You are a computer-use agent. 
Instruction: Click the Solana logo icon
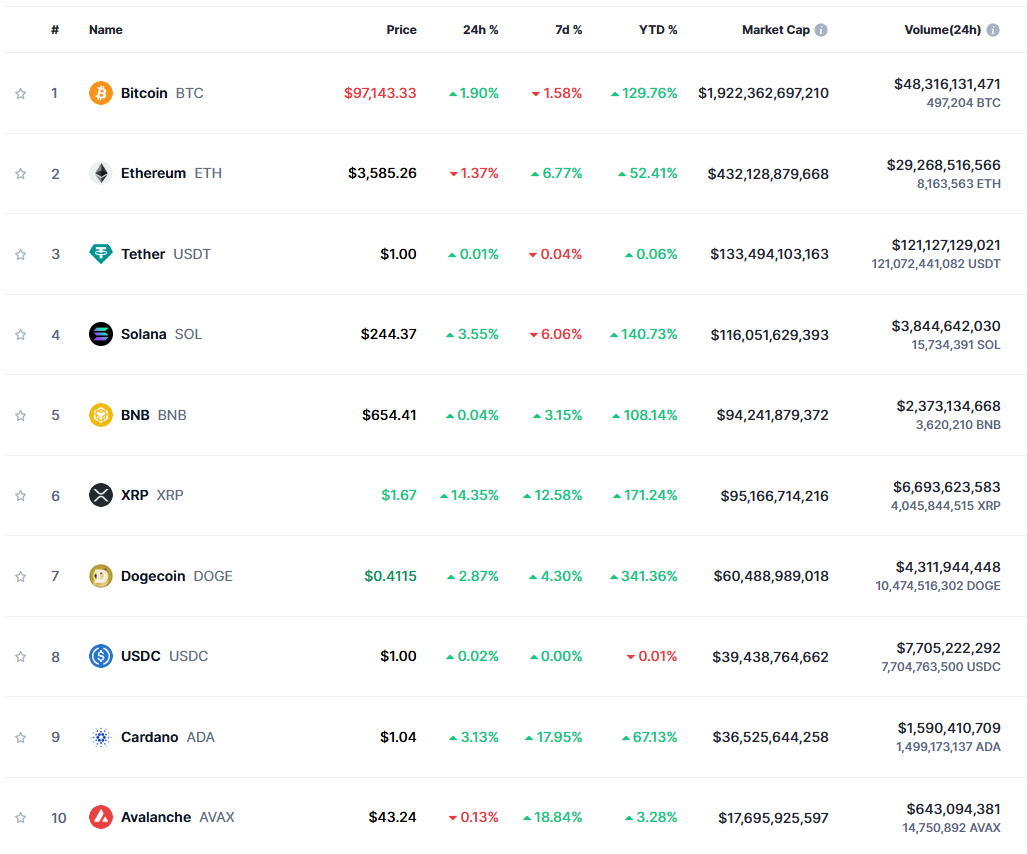click(x=101, y=334)
